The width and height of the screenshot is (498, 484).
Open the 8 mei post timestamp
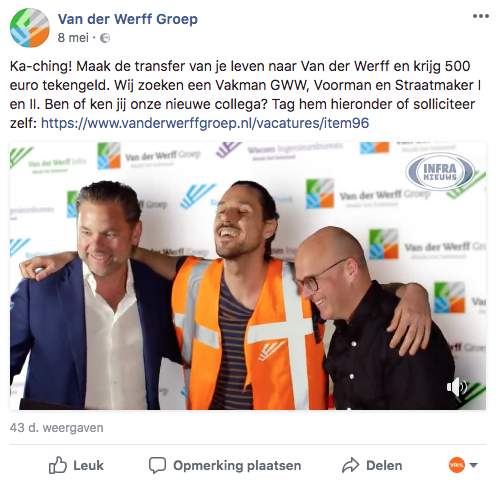tap(73, 38)
